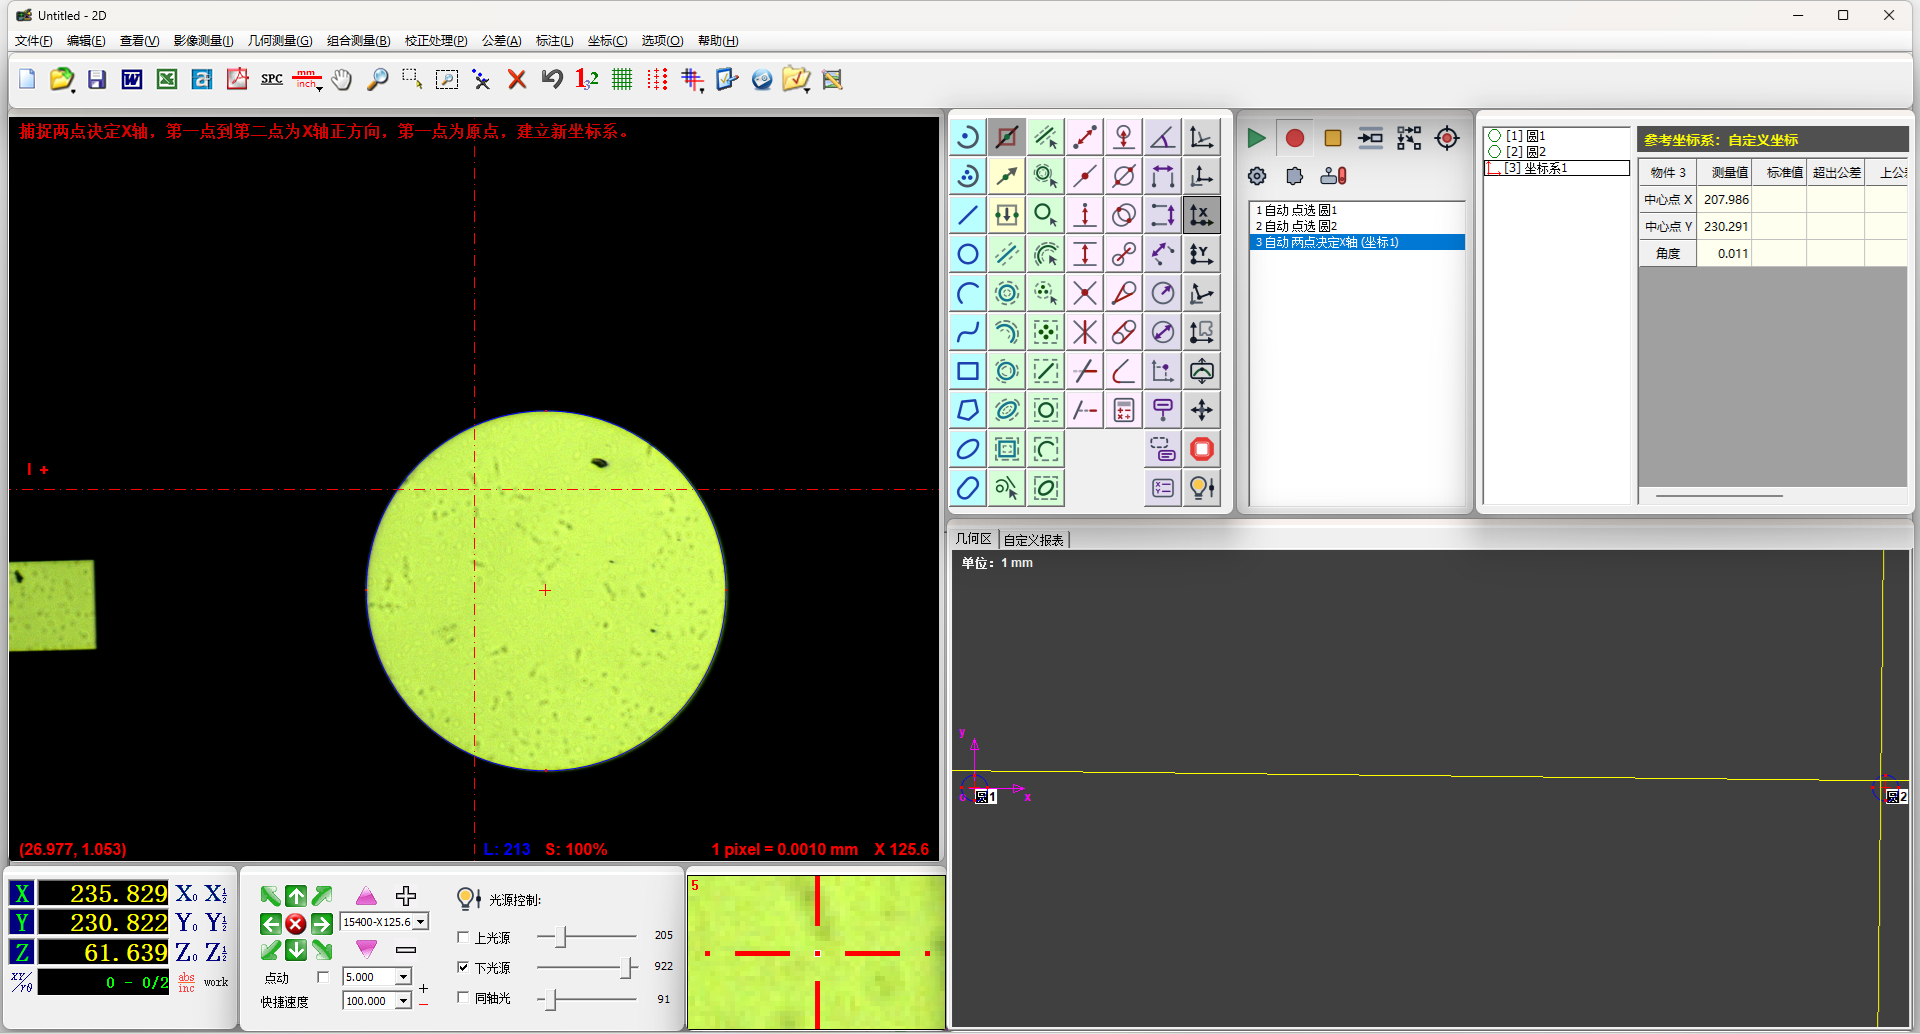Select the rectangle measurement tool
This screenshot has width=1920, height=1034.
click(968, 371)
